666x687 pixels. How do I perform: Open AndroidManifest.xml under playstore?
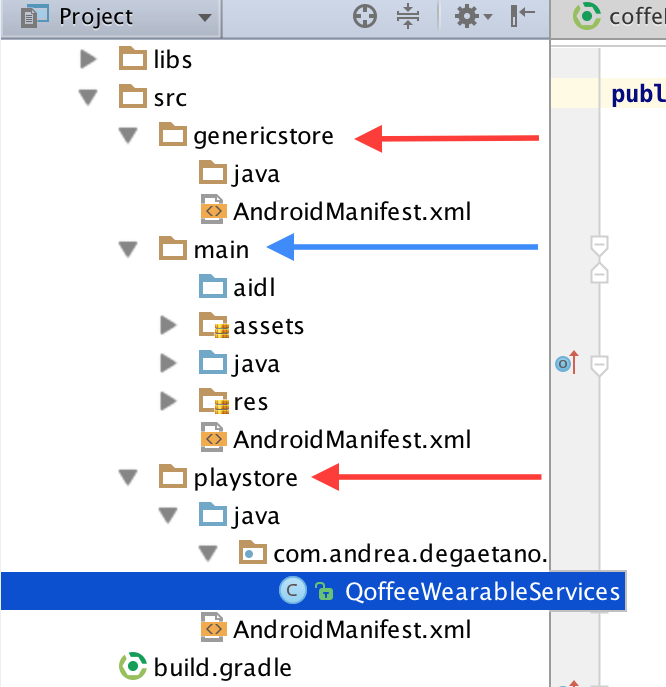[x=336, y=630]
